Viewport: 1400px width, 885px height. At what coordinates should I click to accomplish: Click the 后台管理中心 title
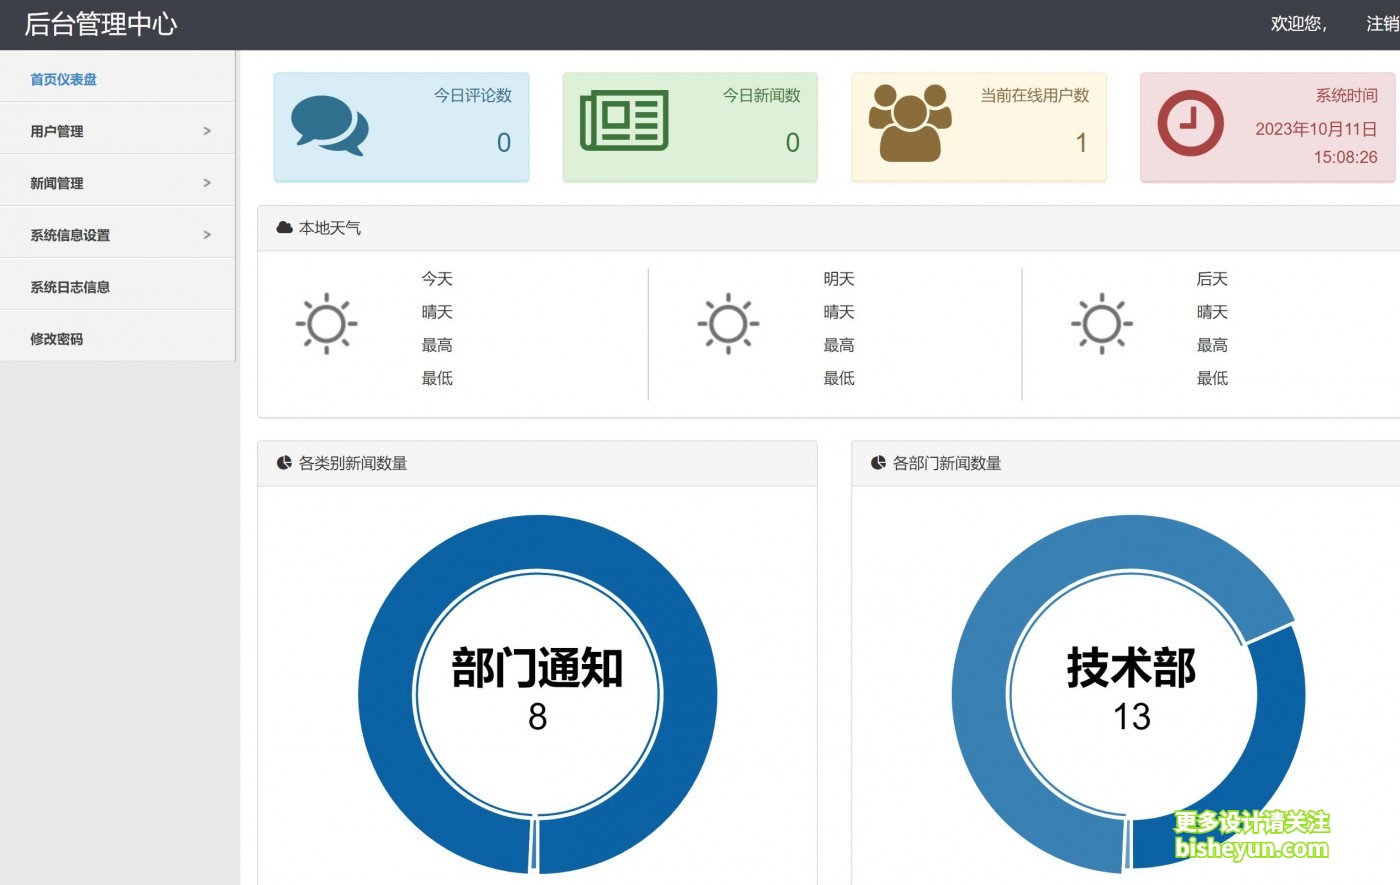point(102,24)
